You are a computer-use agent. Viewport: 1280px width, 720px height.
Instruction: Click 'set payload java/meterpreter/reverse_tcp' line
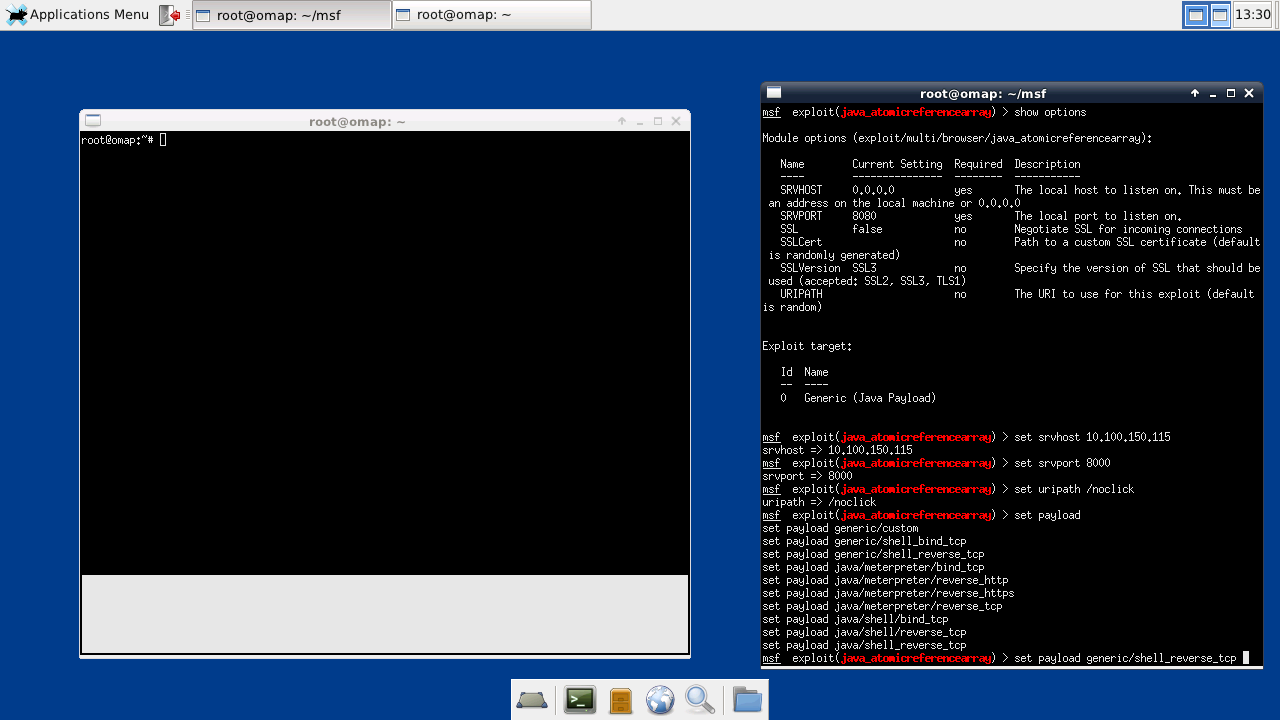(x=882, y=606)
